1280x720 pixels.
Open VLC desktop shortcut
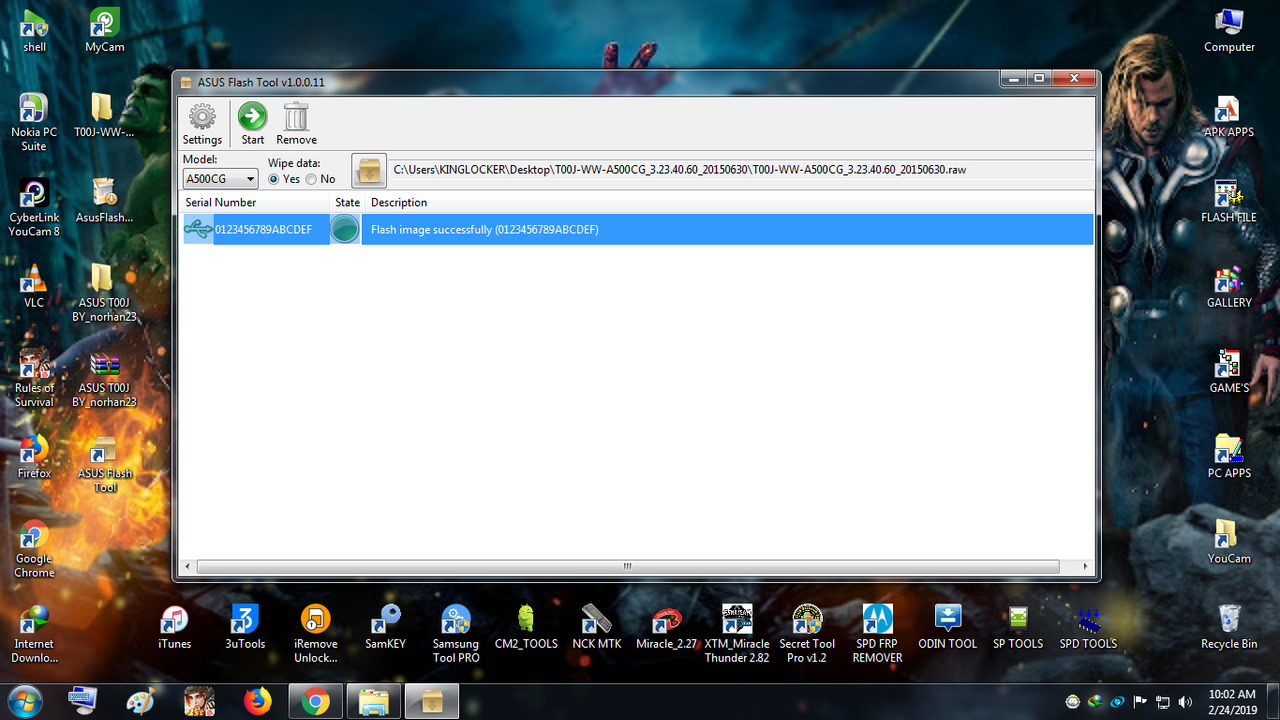pyautogui.click(x=34, y=286)
